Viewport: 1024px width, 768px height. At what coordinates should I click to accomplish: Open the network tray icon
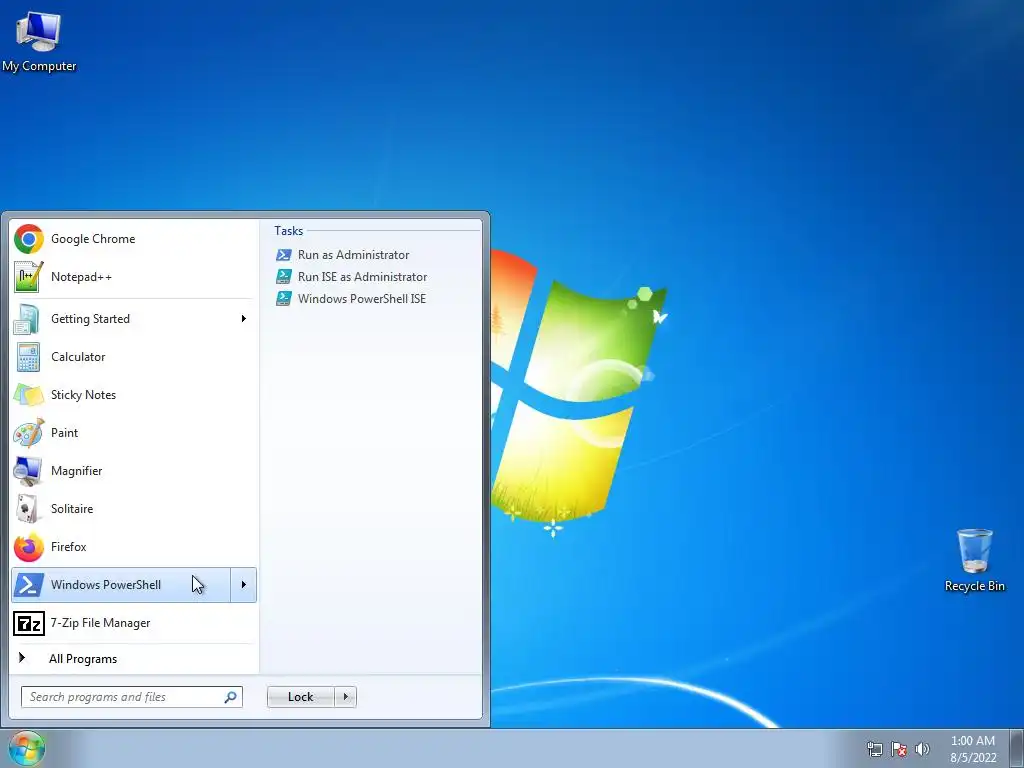click(x=874, y=749)
